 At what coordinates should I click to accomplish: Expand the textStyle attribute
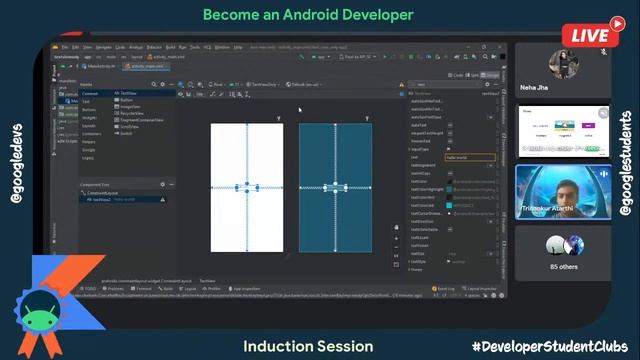coord(409,262)
